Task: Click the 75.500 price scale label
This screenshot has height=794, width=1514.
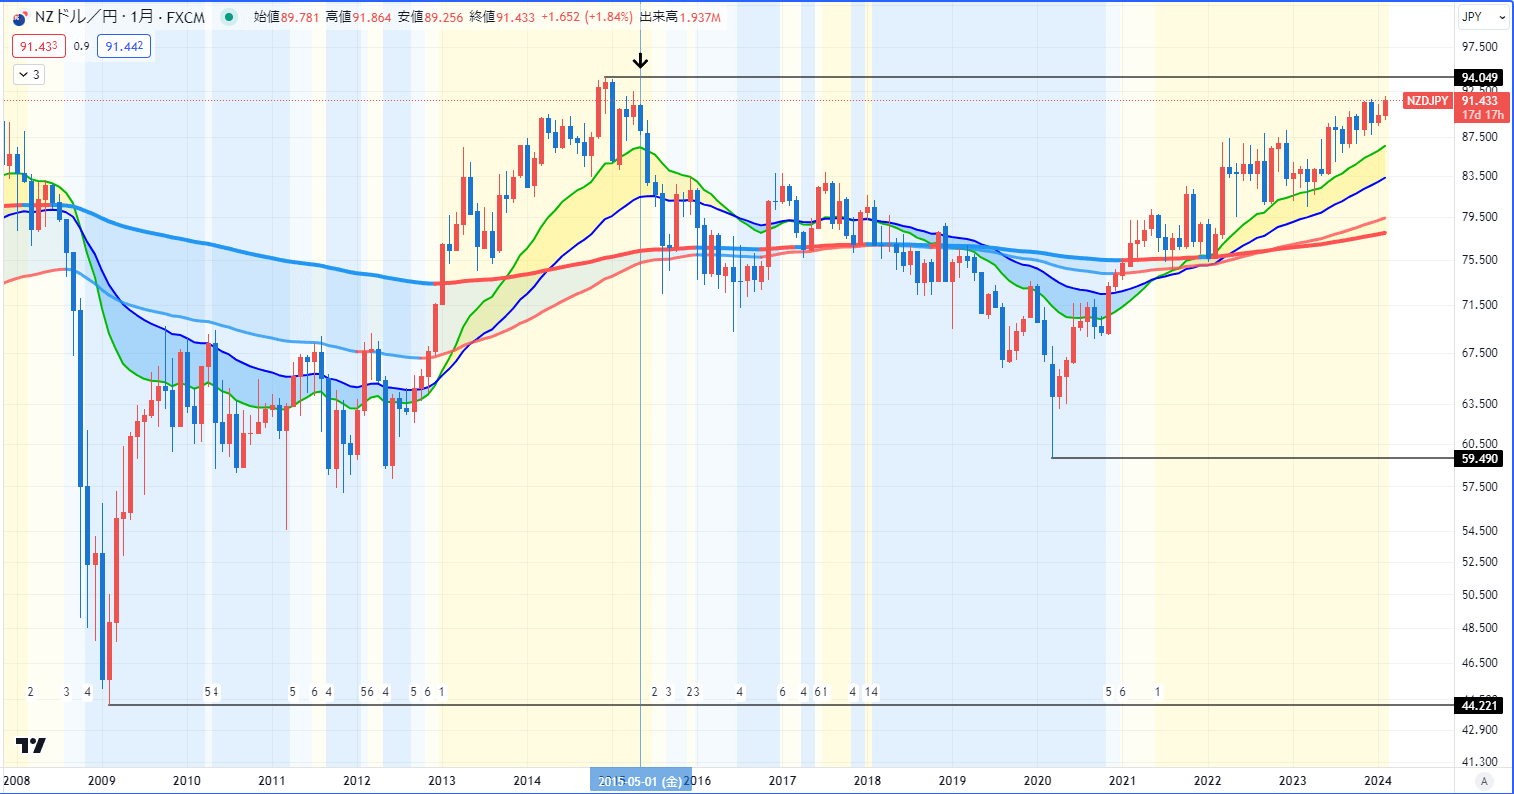Action: 1479,260
